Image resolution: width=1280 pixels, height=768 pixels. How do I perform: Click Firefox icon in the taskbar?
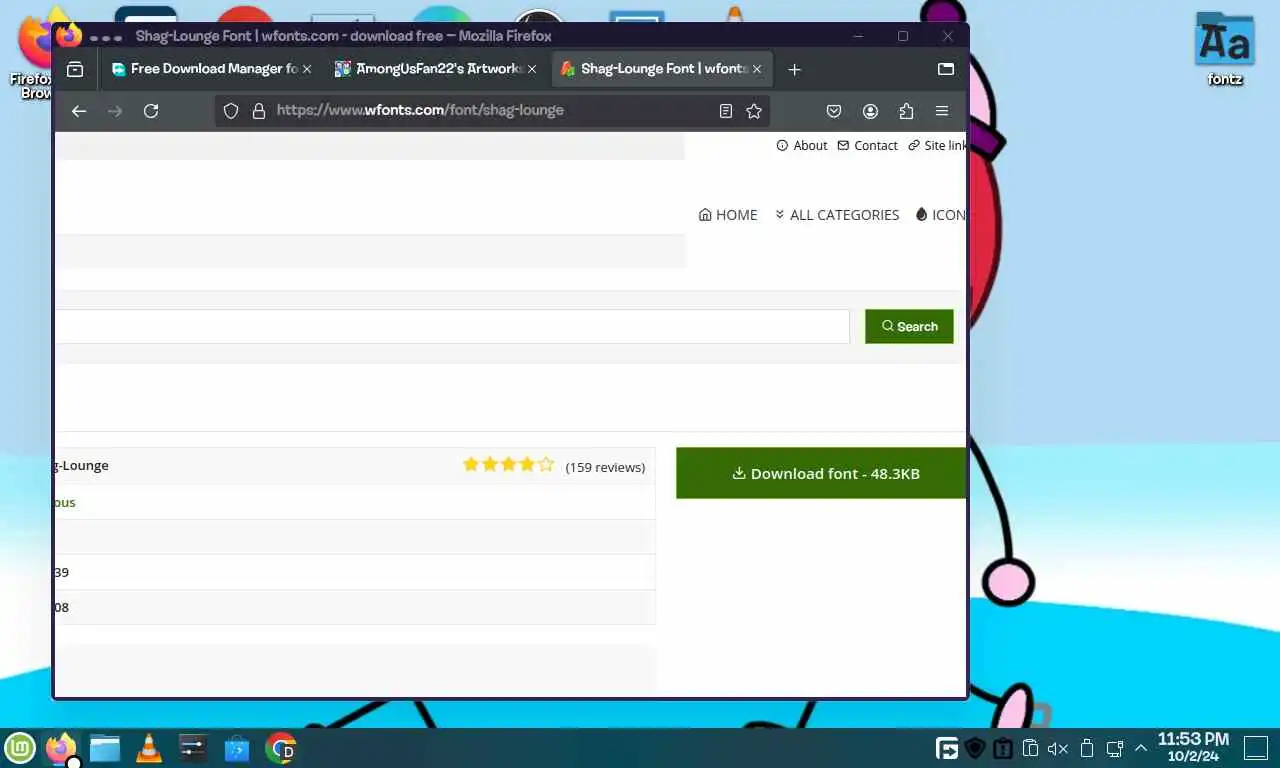(x=62, y=748)
